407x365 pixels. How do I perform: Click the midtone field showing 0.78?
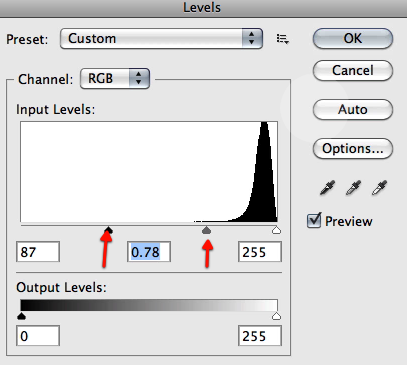coord(149,252)
